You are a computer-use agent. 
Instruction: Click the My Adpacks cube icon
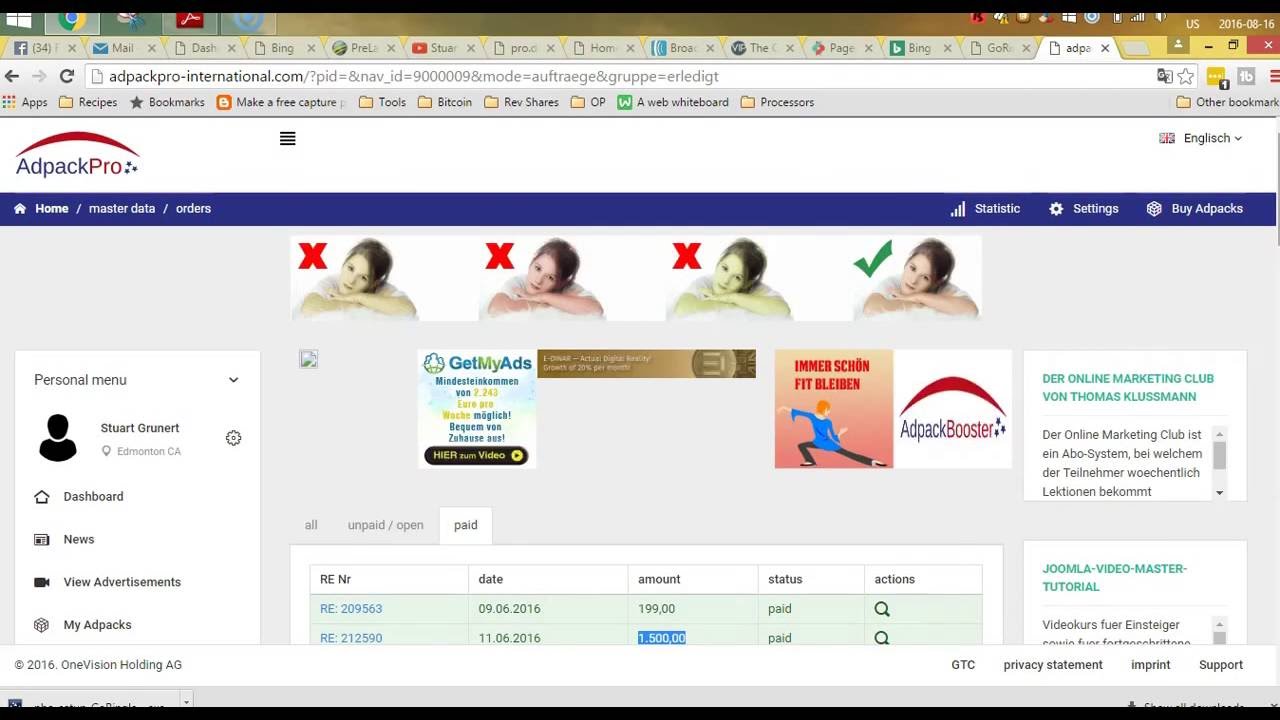coord(42,625)
